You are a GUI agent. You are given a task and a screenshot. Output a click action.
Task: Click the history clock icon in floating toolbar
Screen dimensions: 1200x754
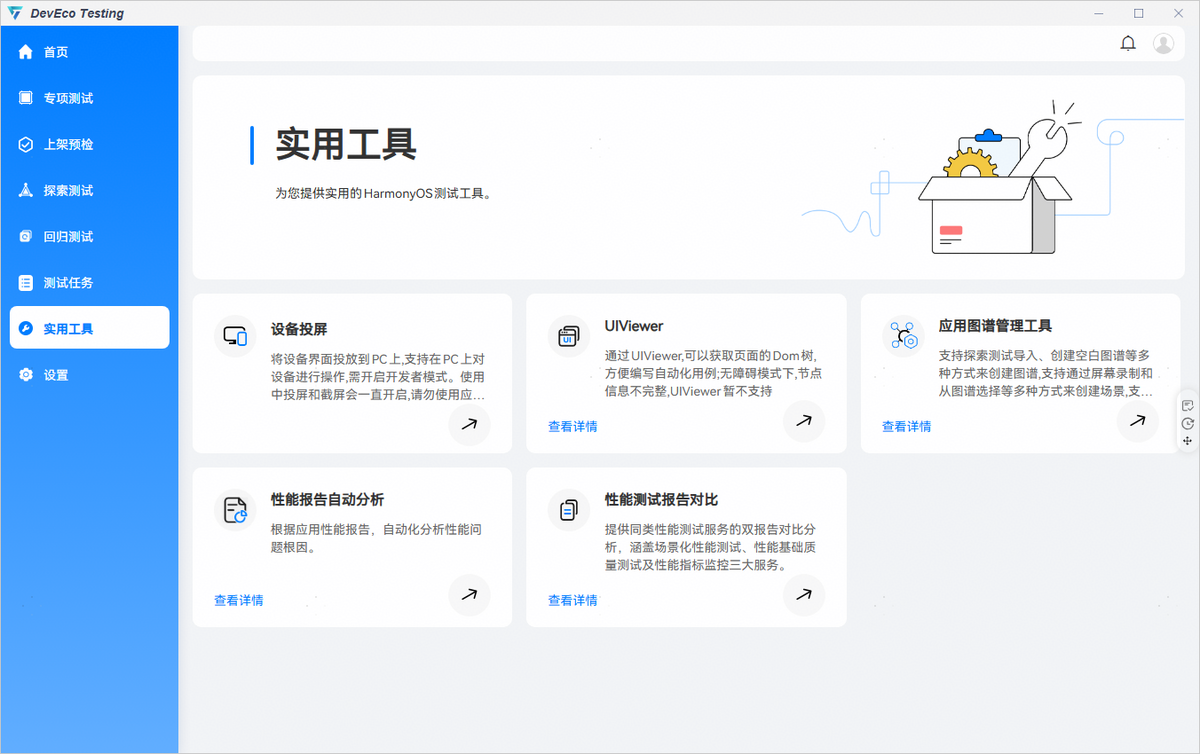pos(1187,423)
